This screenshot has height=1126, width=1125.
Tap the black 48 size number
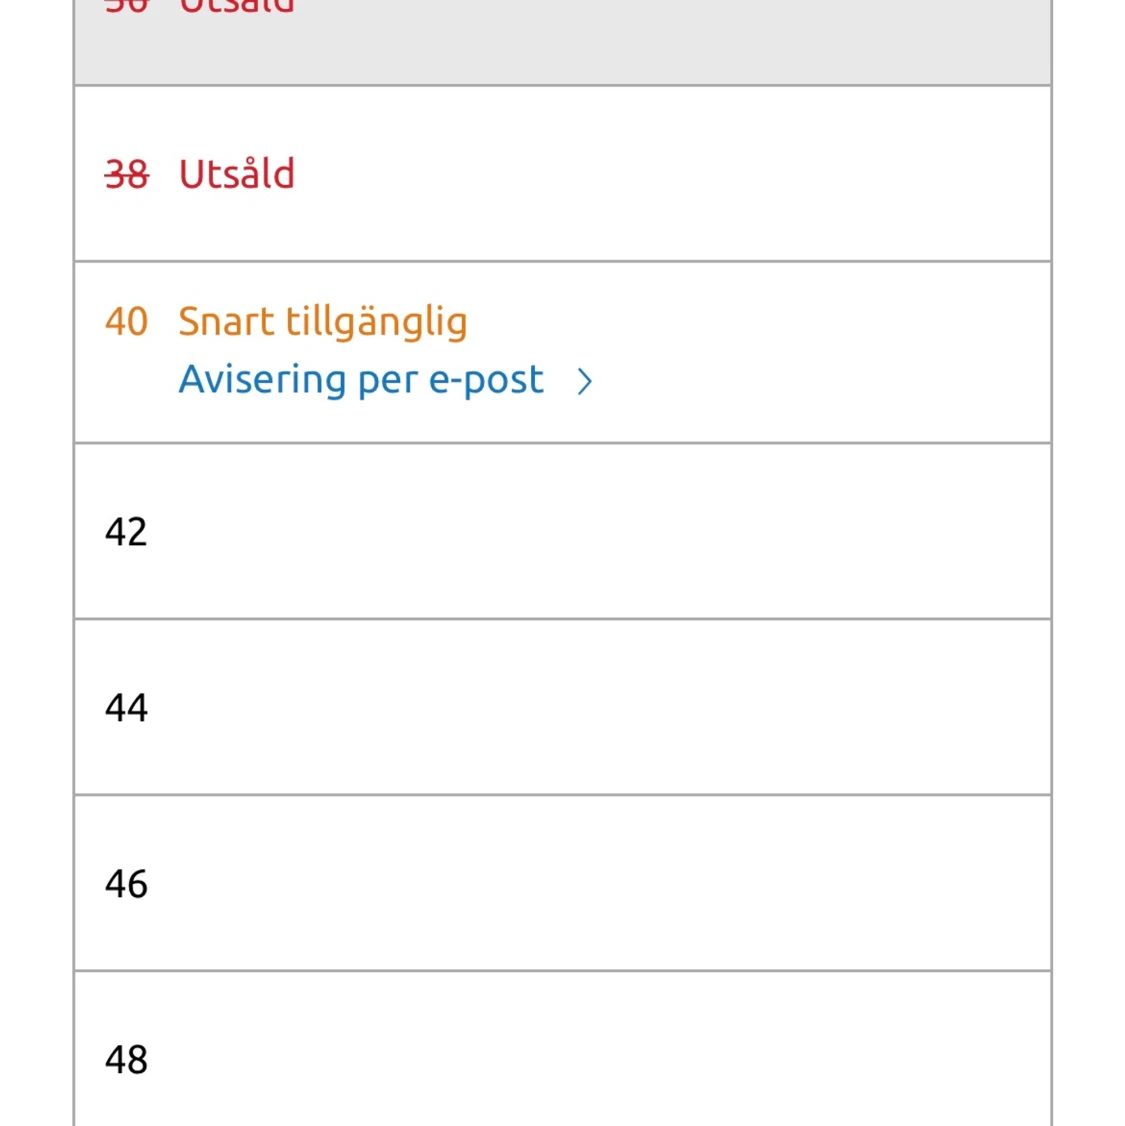(126, 1060)
